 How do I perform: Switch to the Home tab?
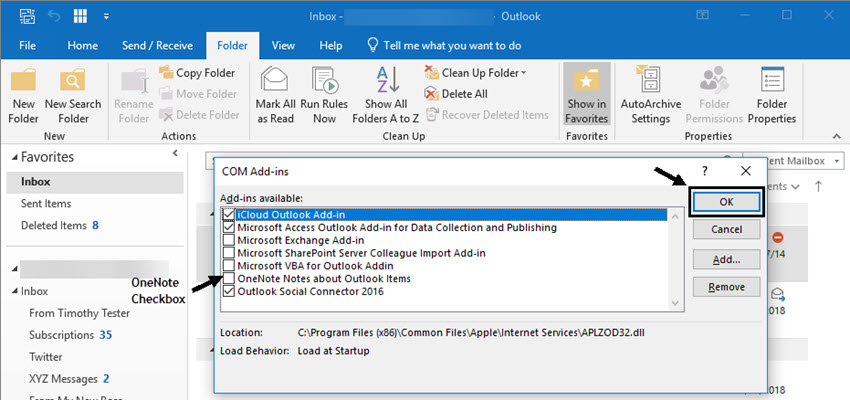point(82,46)
